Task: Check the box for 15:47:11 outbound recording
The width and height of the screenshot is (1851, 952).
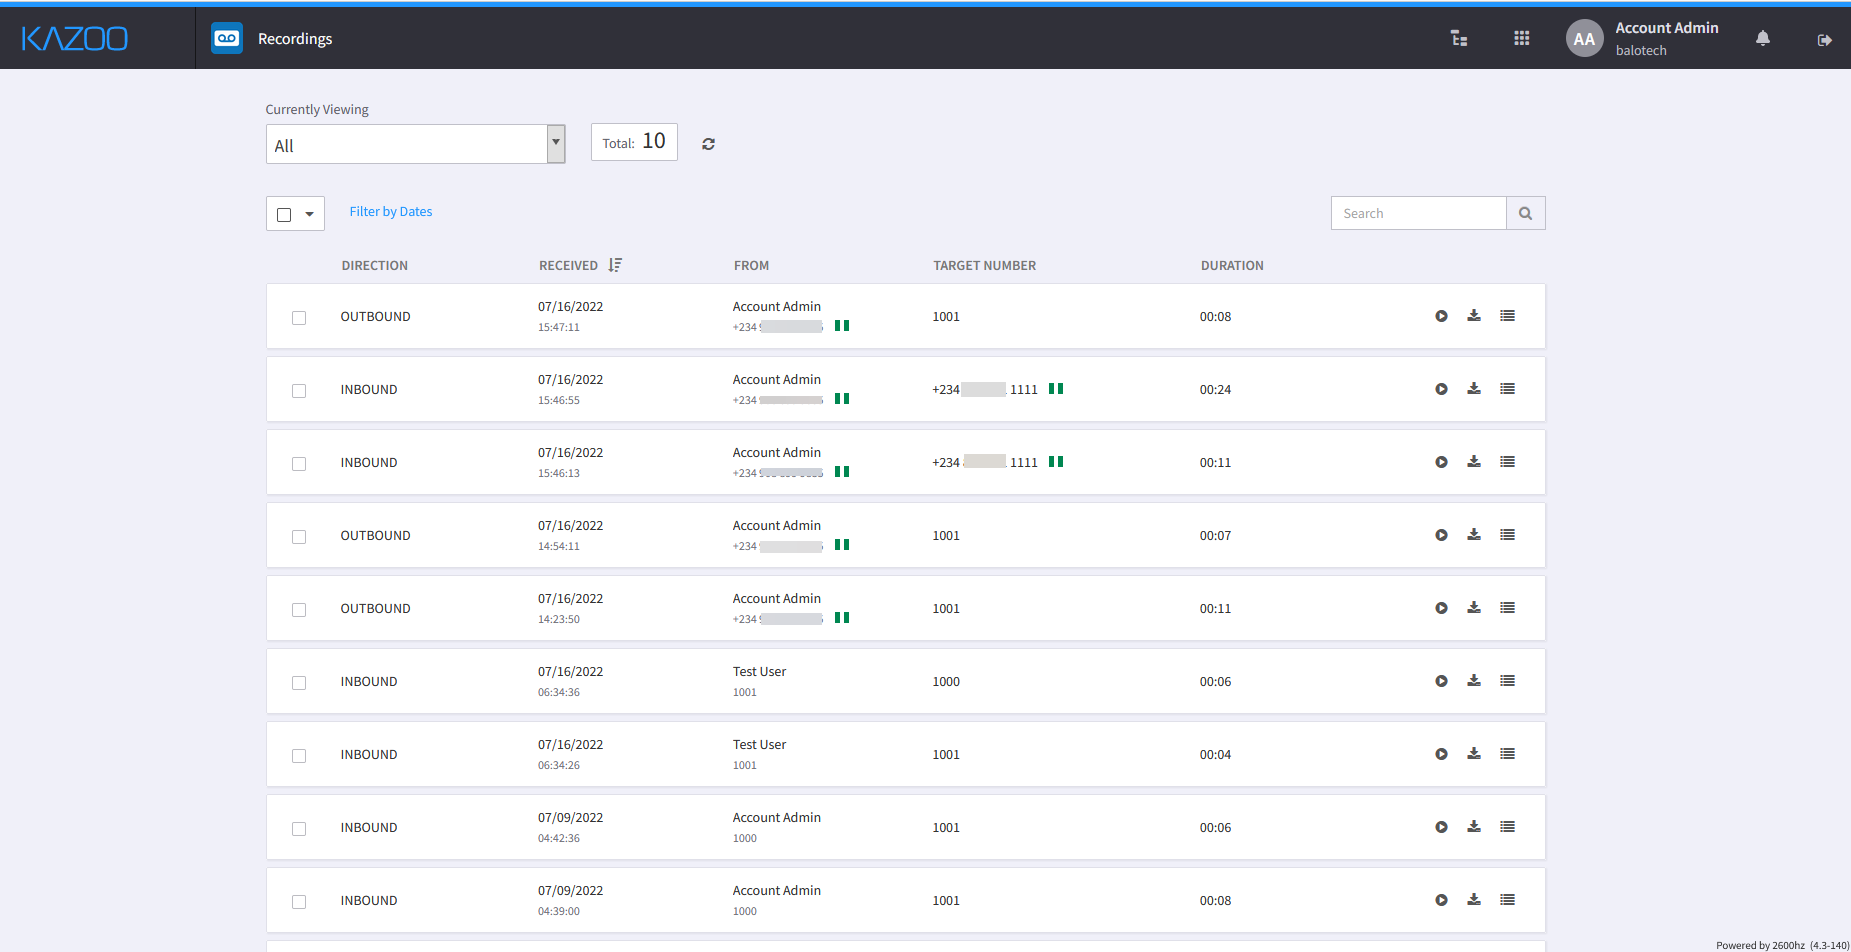Action: tap(299, 318)
